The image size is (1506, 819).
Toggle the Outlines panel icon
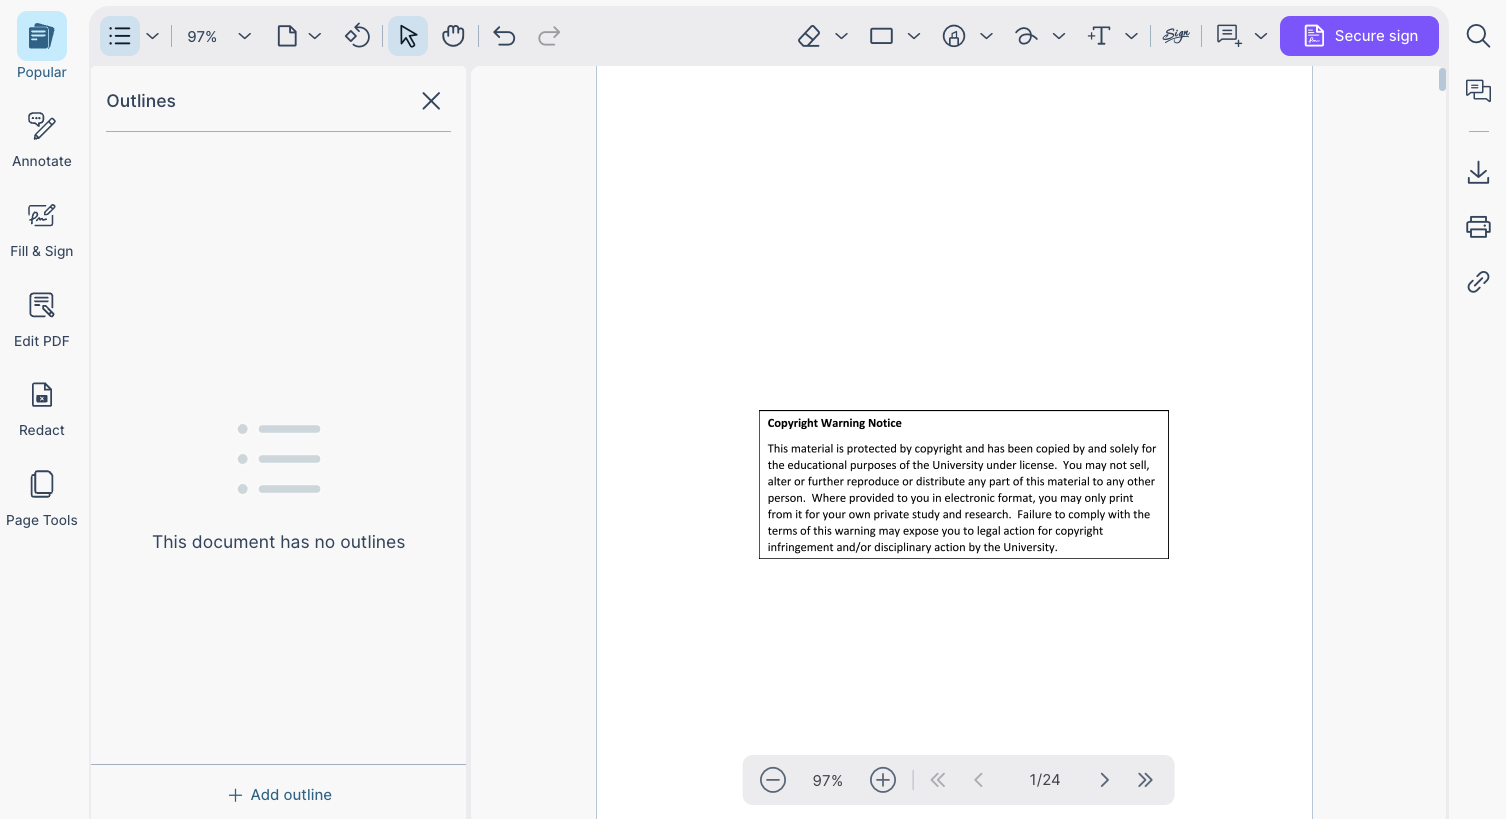119,35
